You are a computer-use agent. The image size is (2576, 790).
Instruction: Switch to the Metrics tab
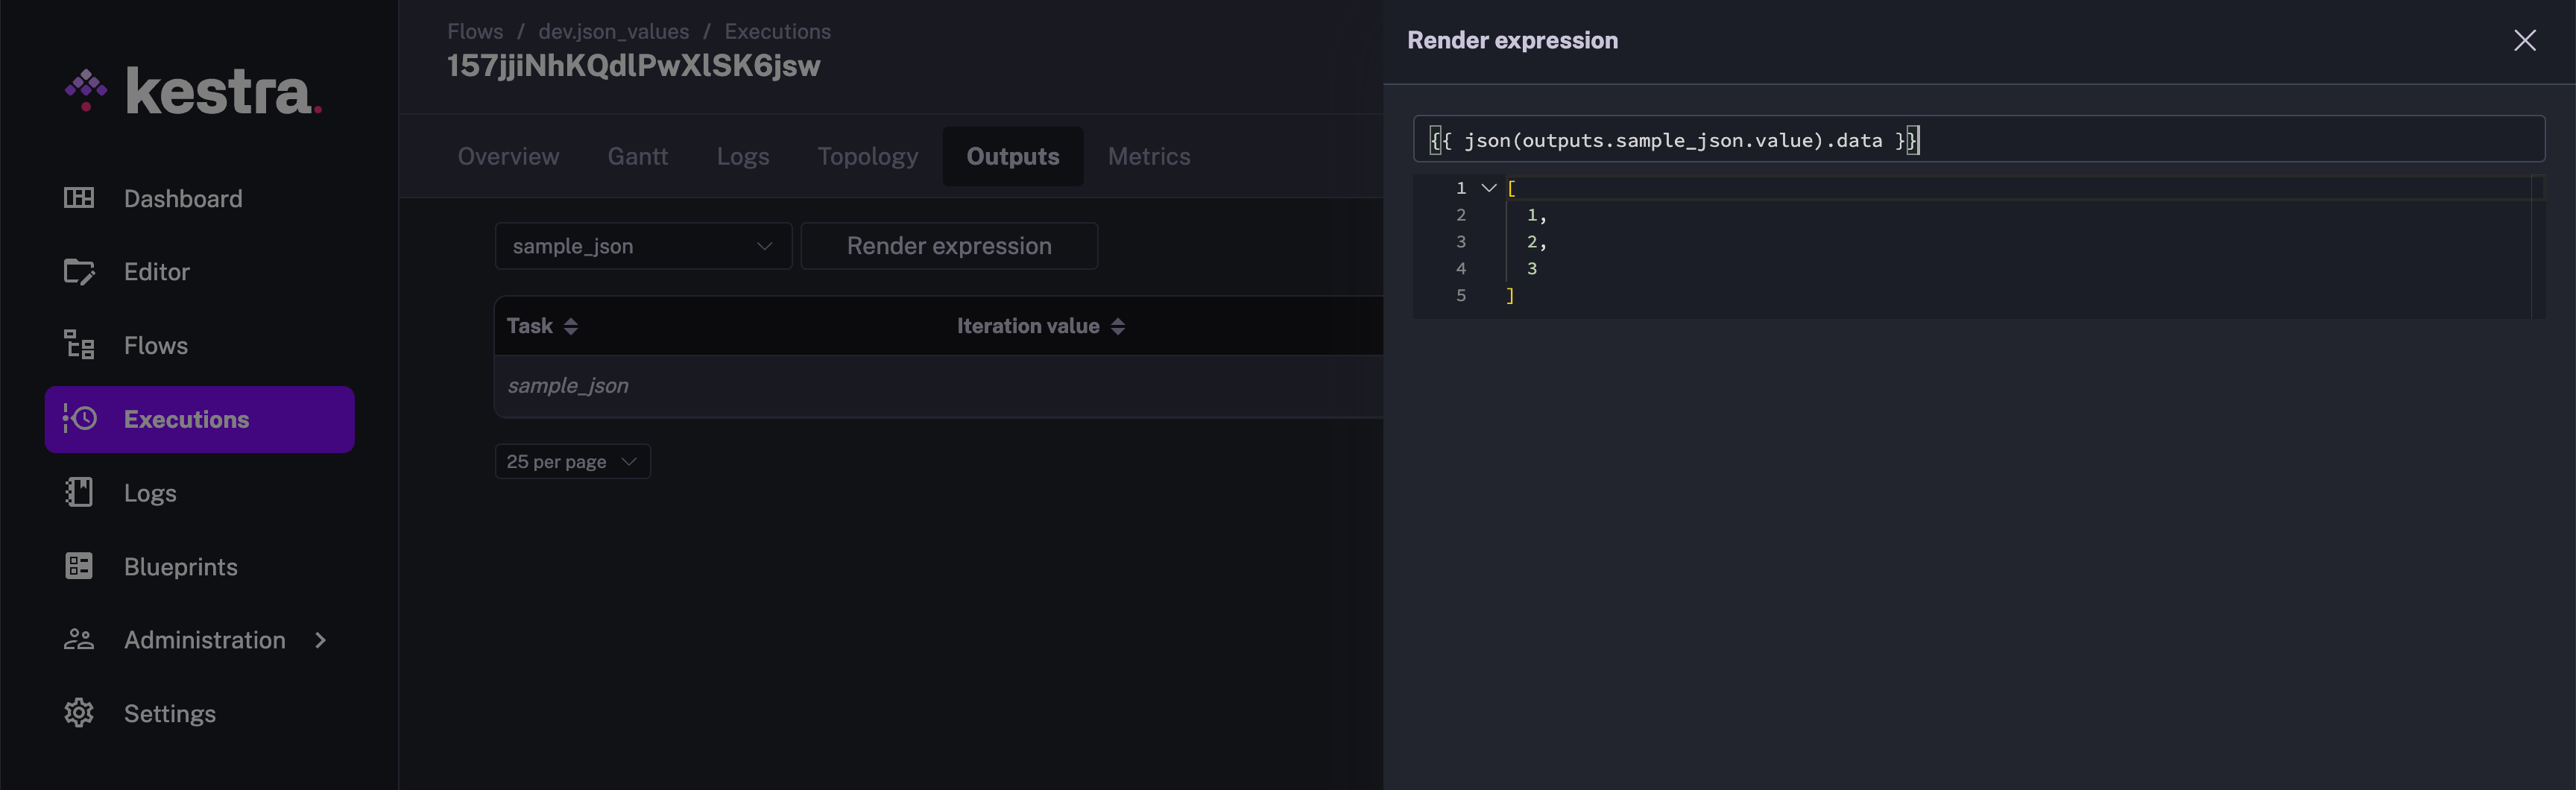point(1148,156)
